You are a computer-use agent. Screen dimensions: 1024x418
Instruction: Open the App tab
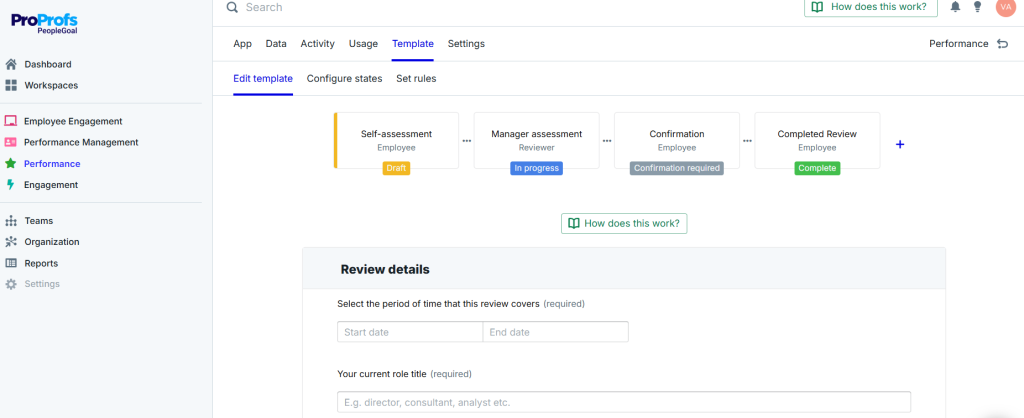pos(242,44)
